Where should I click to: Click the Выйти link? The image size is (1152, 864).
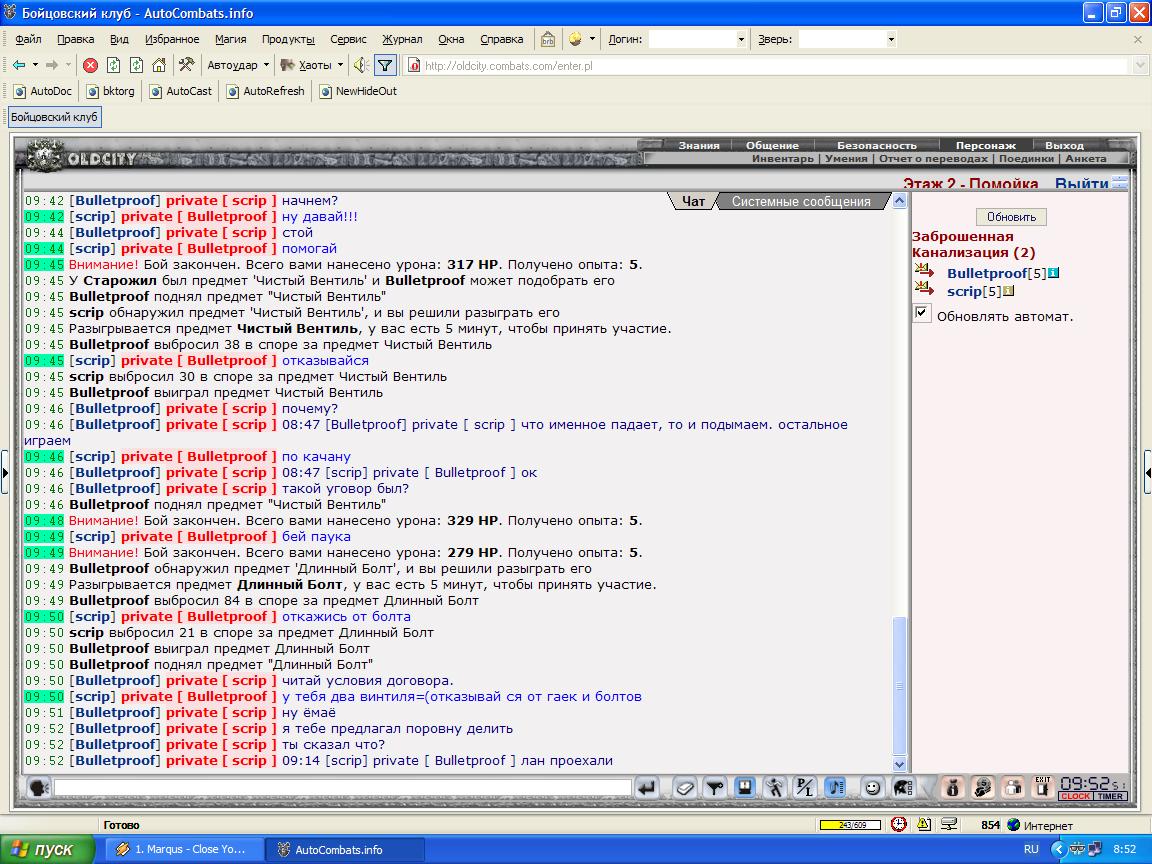point(1081,184)
